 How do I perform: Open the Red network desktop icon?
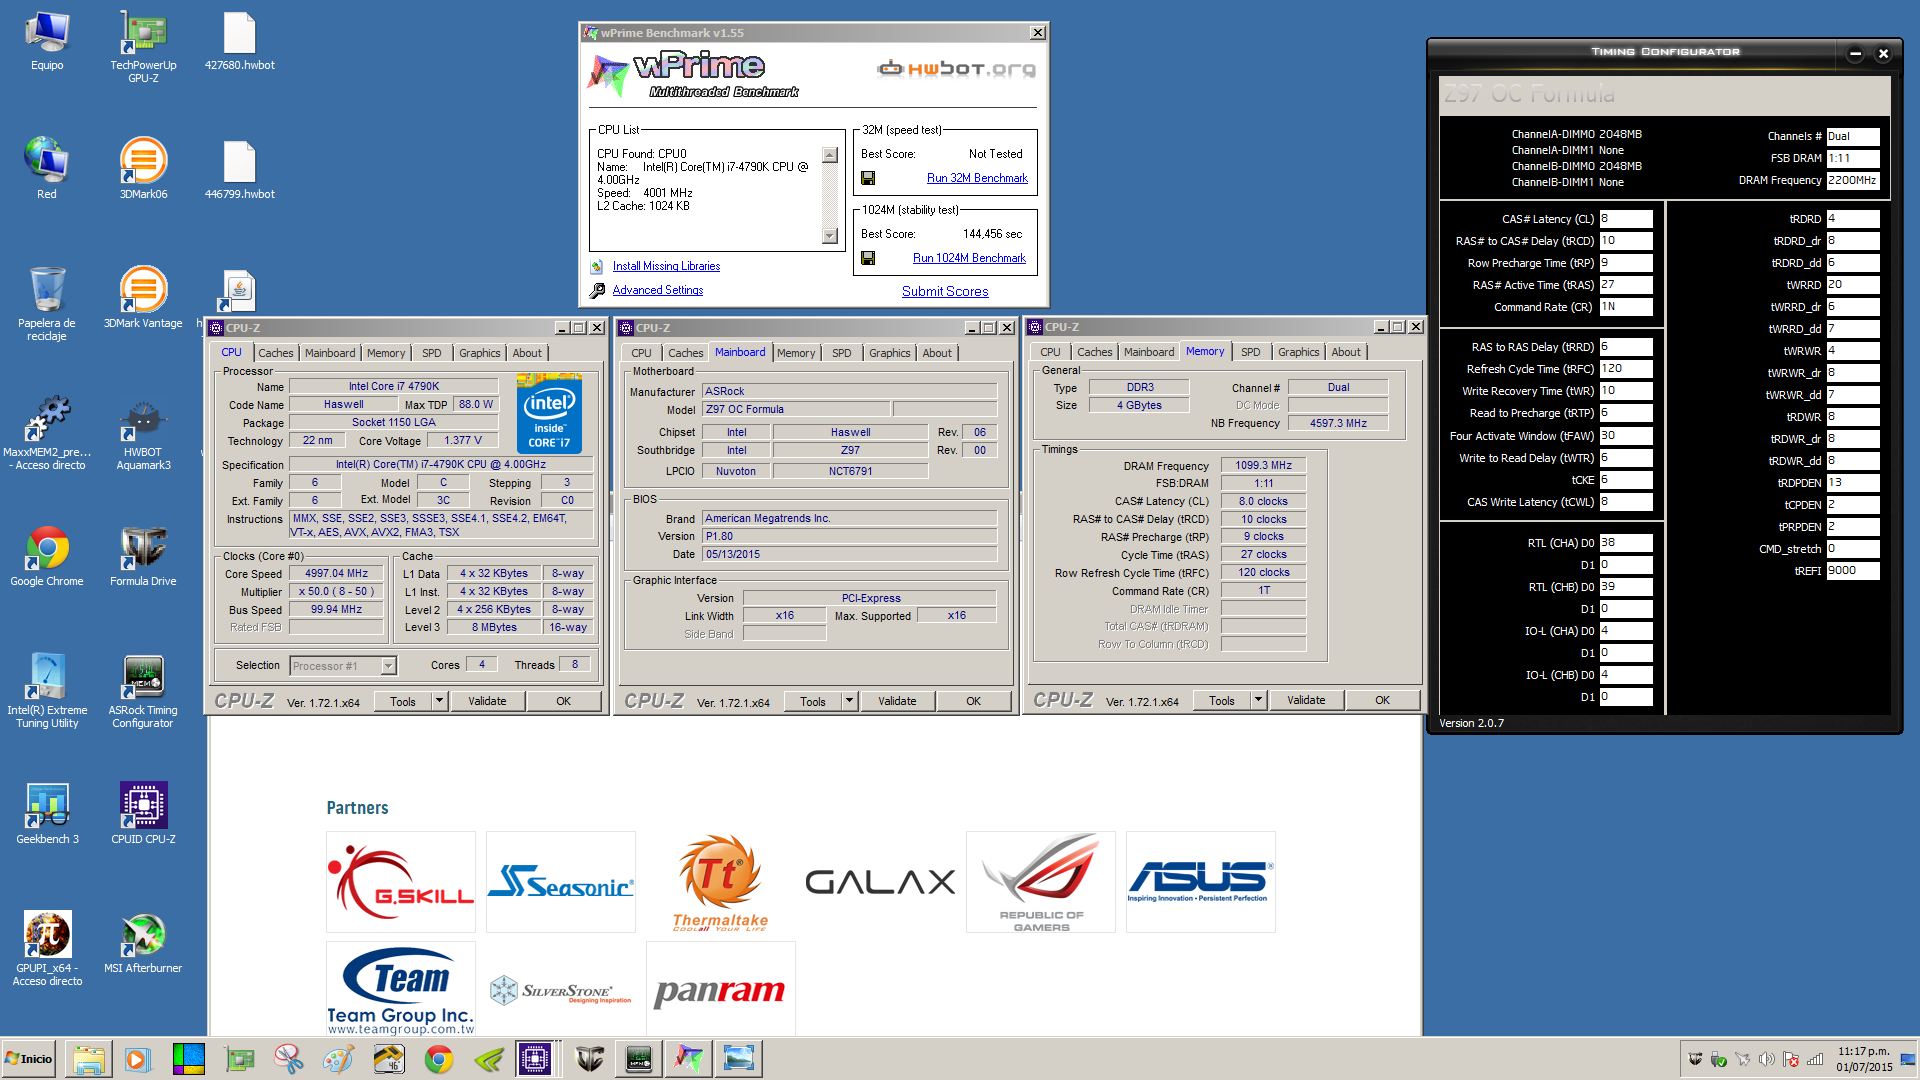(x=47, y=168)
